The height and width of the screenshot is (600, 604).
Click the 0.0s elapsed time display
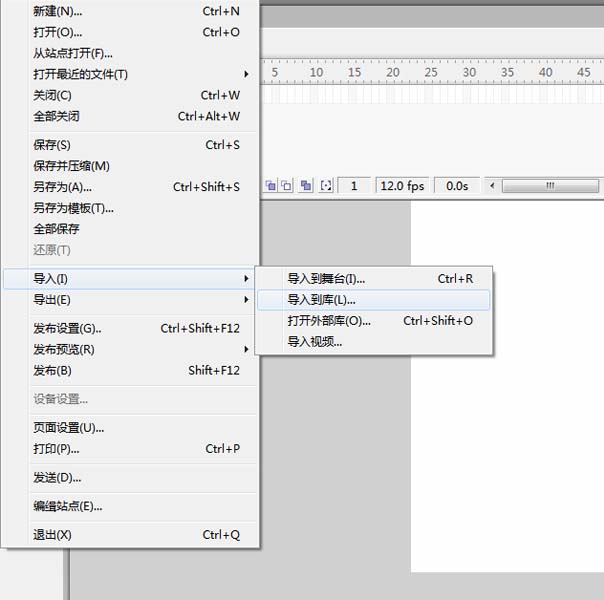click(x=457, y=186)
